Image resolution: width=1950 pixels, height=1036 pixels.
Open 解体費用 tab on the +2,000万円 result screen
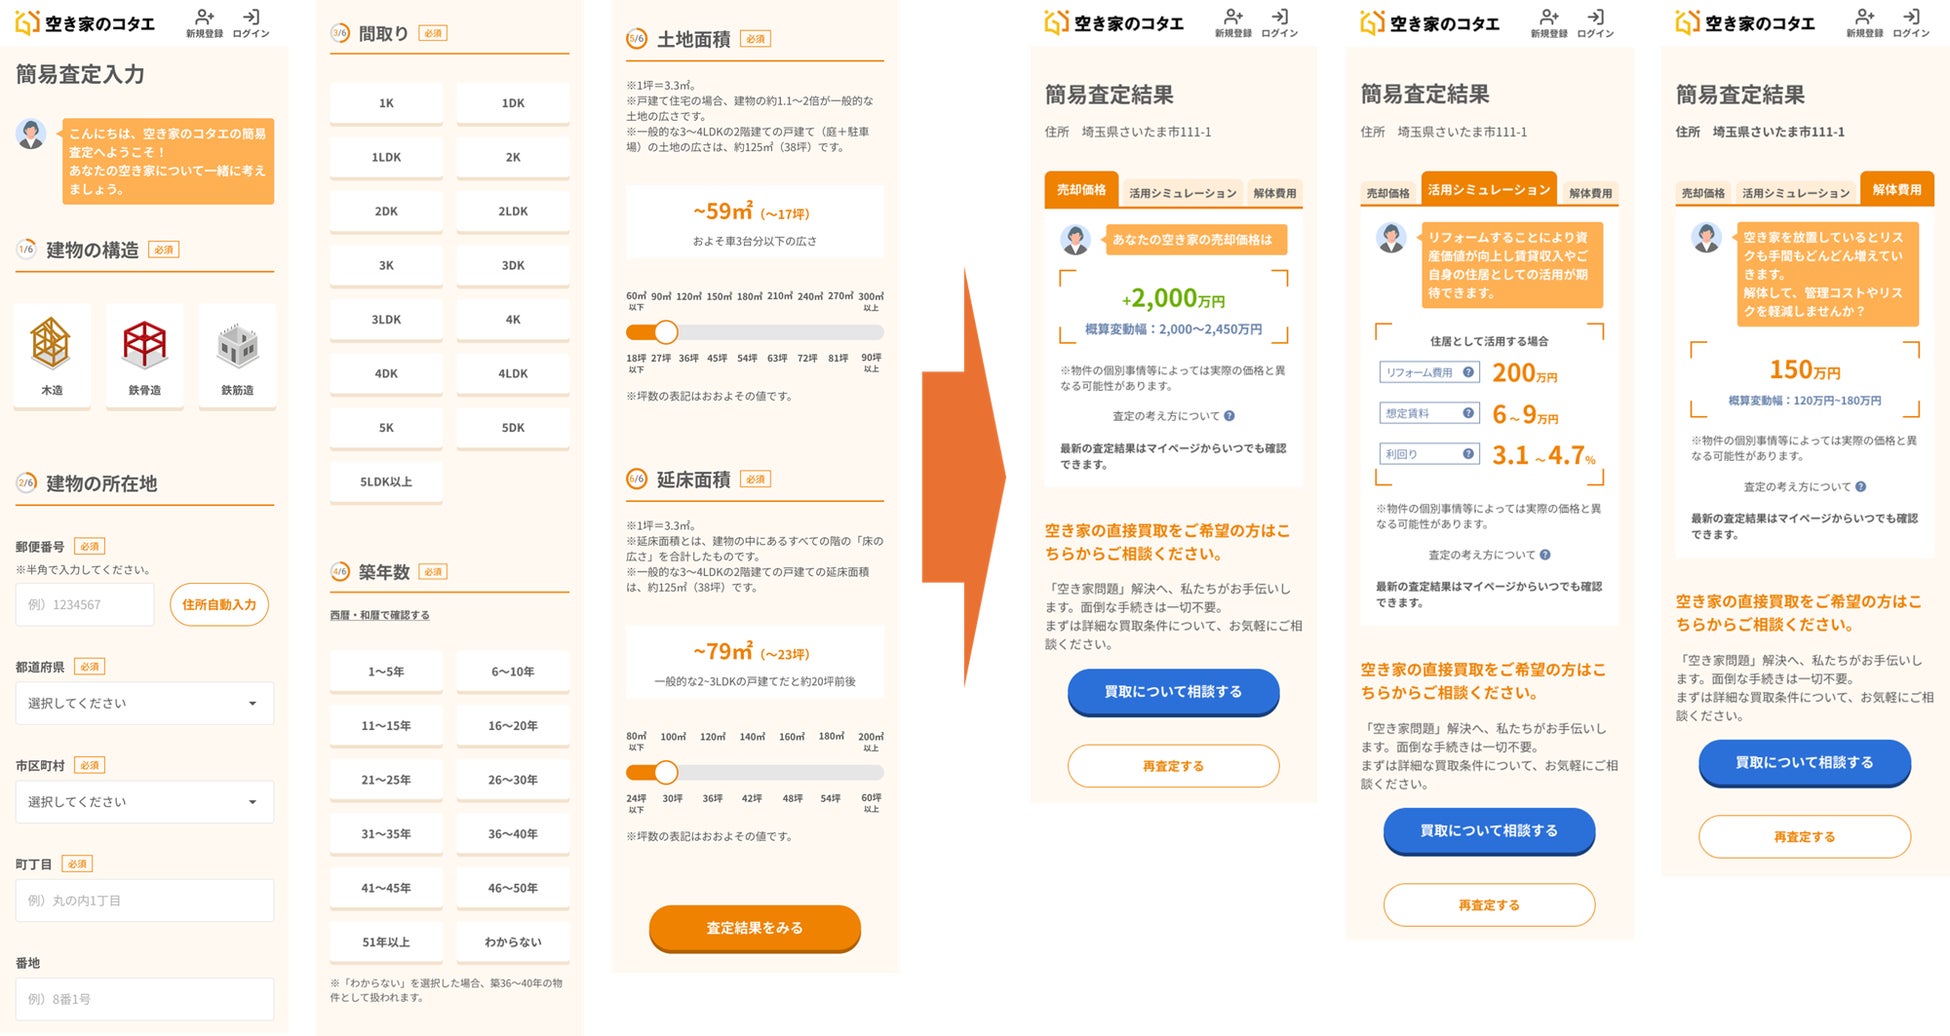click(x=1275, y=193)
